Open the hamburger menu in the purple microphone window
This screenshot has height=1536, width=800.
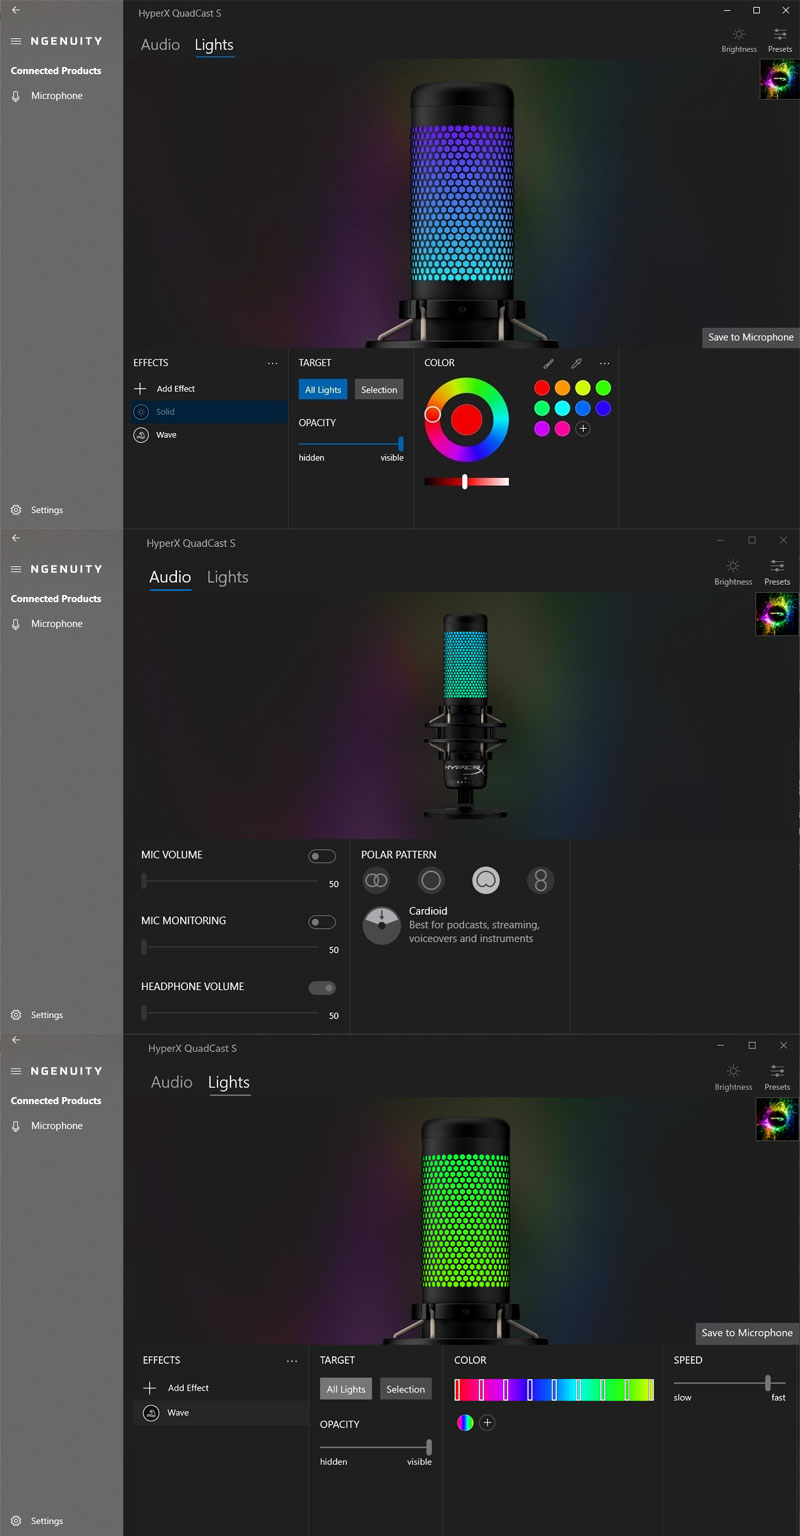[15, 41]
